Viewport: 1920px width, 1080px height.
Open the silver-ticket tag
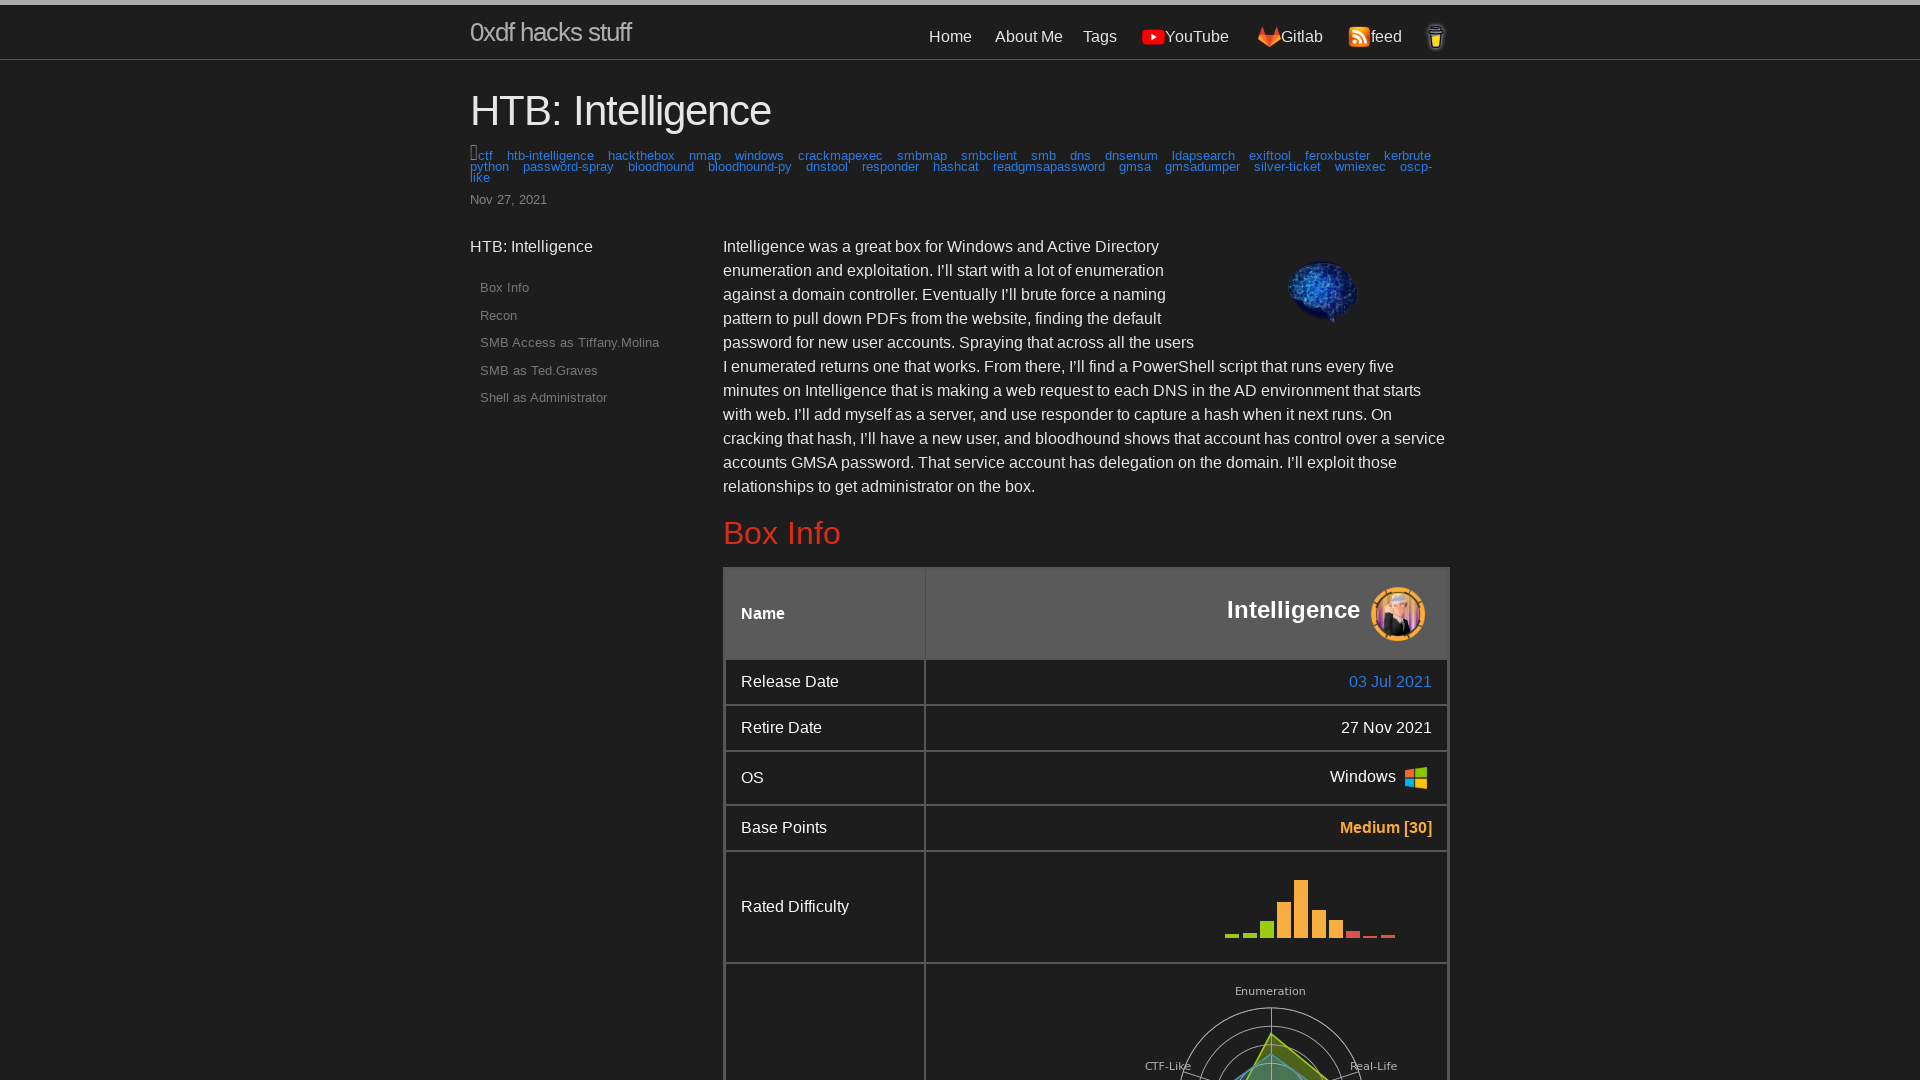[1287, 167]
